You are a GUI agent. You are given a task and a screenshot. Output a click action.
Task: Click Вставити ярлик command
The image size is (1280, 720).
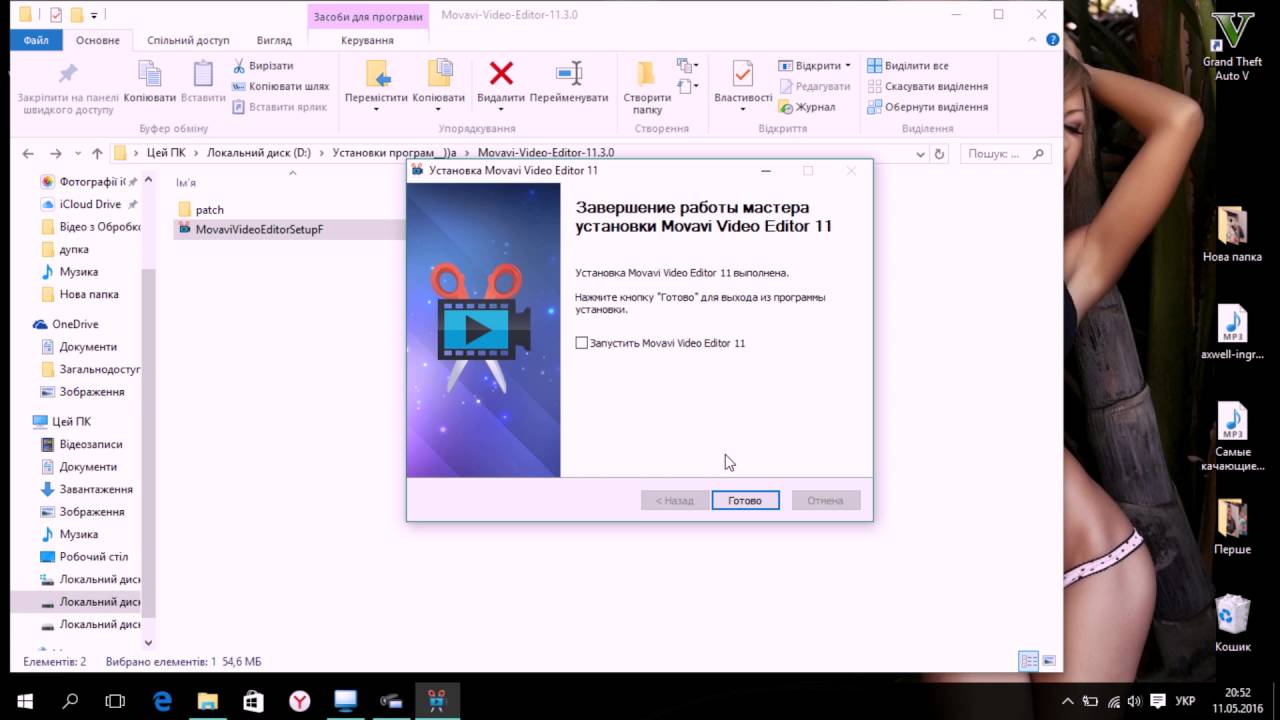tap(280, 107)
